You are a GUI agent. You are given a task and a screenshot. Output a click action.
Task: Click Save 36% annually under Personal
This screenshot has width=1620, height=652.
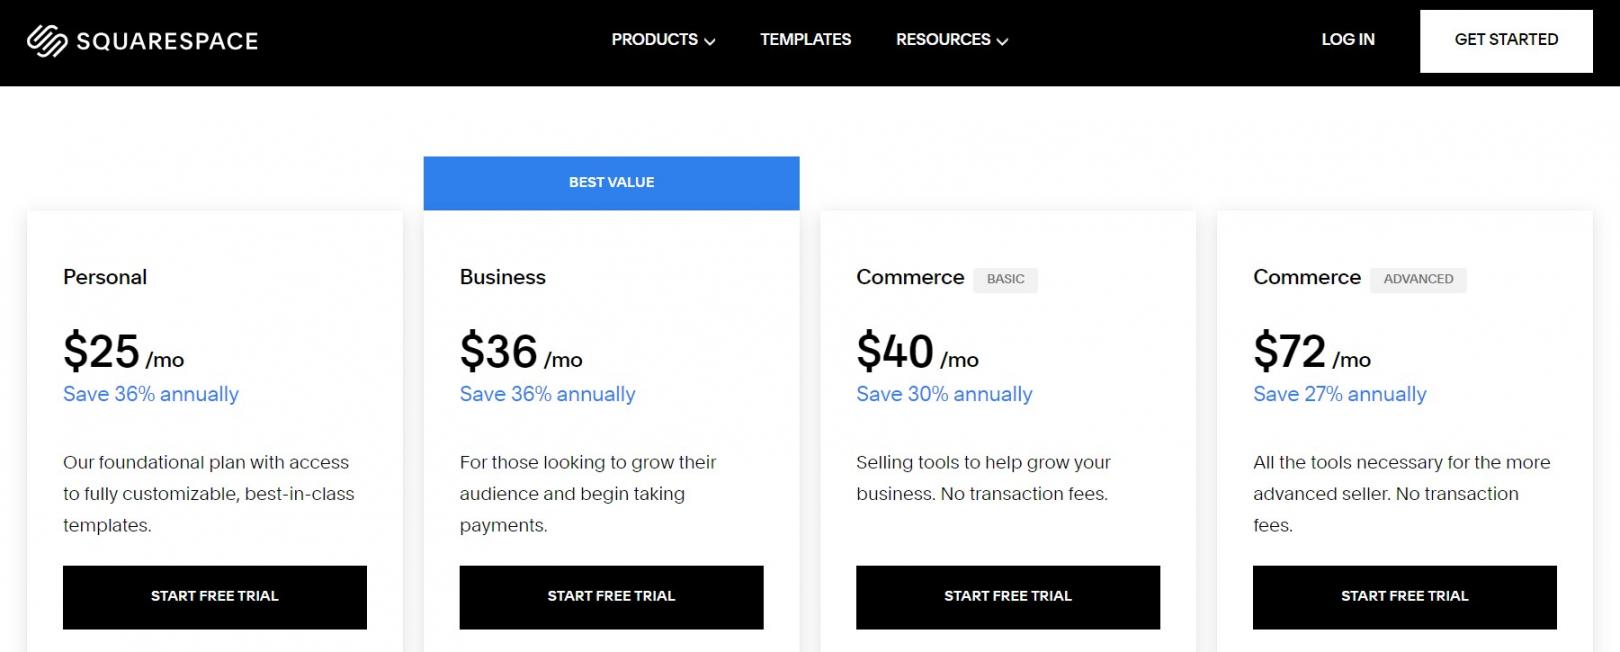[151, 394]
